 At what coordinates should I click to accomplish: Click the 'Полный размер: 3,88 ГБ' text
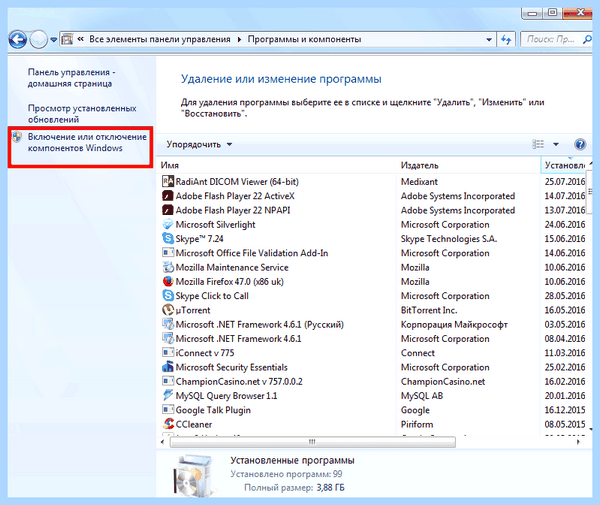[x=294, y=488]
